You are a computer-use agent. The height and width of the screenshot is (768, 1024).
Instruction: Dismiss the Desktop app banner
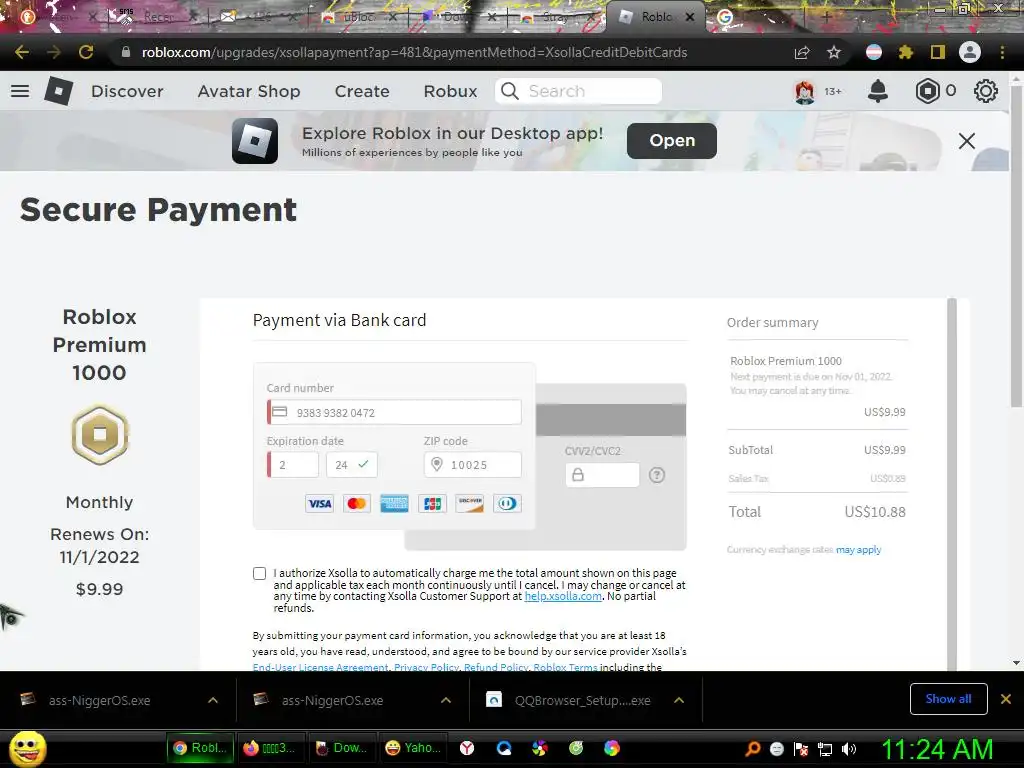(x=967, y=140)
